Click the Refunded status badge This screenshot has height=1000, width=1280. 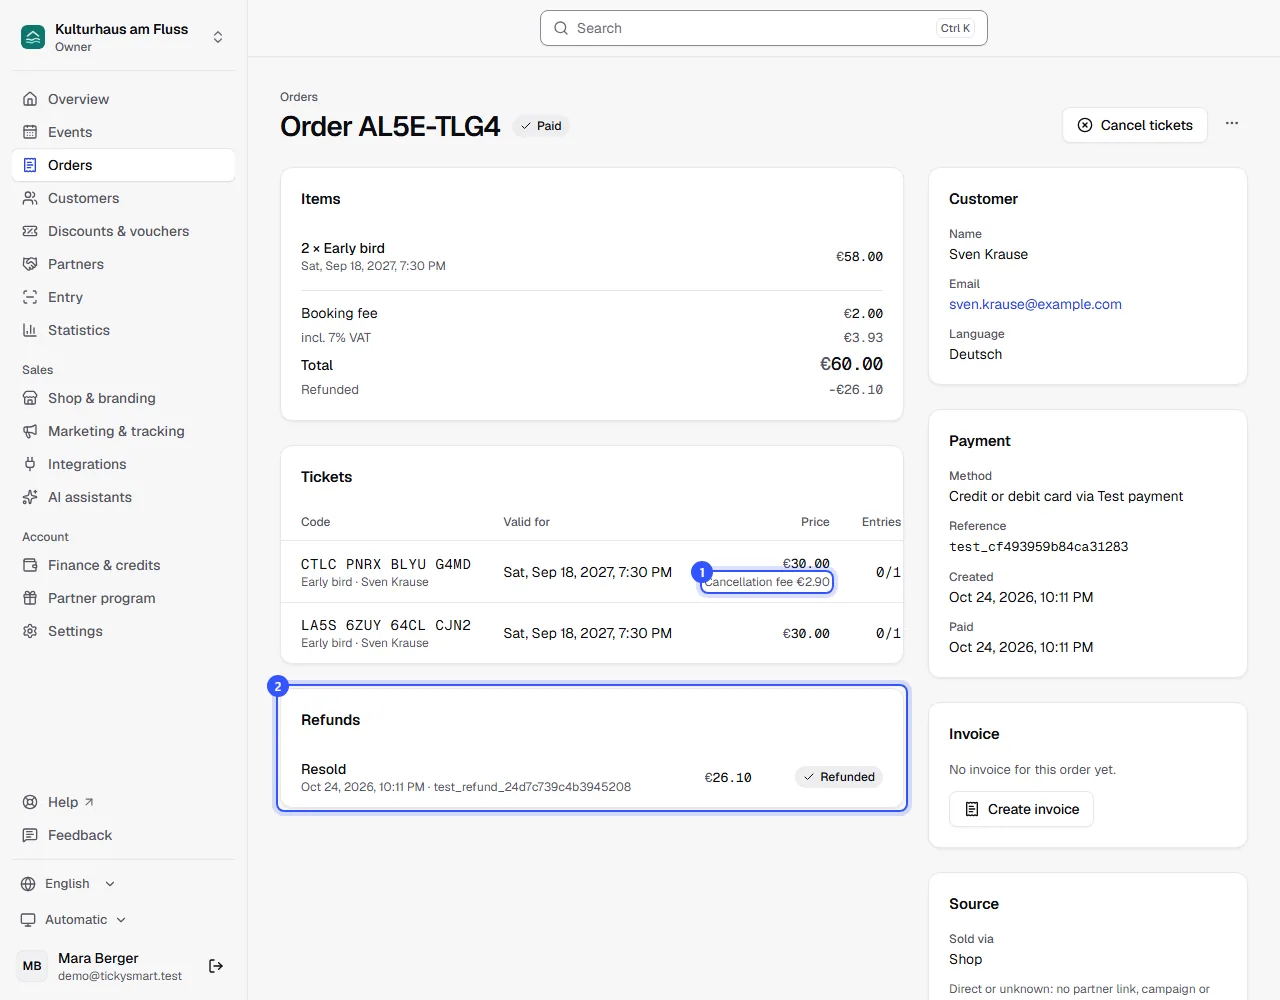[839, 777]
